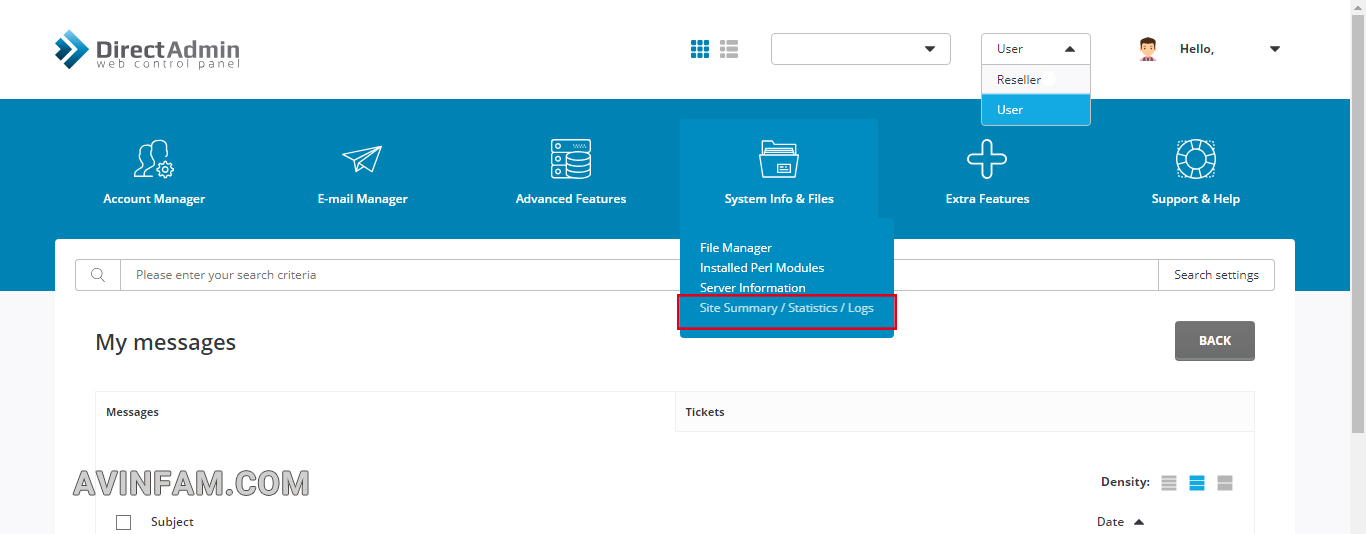Click the DirectAdmin logo
This screenshot has width=1366, height=534.
147,50
